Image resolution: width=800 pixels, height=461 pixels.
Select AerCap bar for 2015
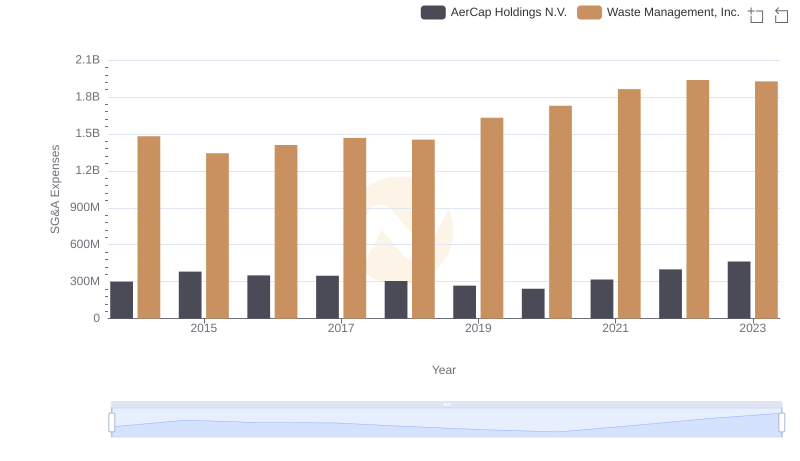coord(190,295)
